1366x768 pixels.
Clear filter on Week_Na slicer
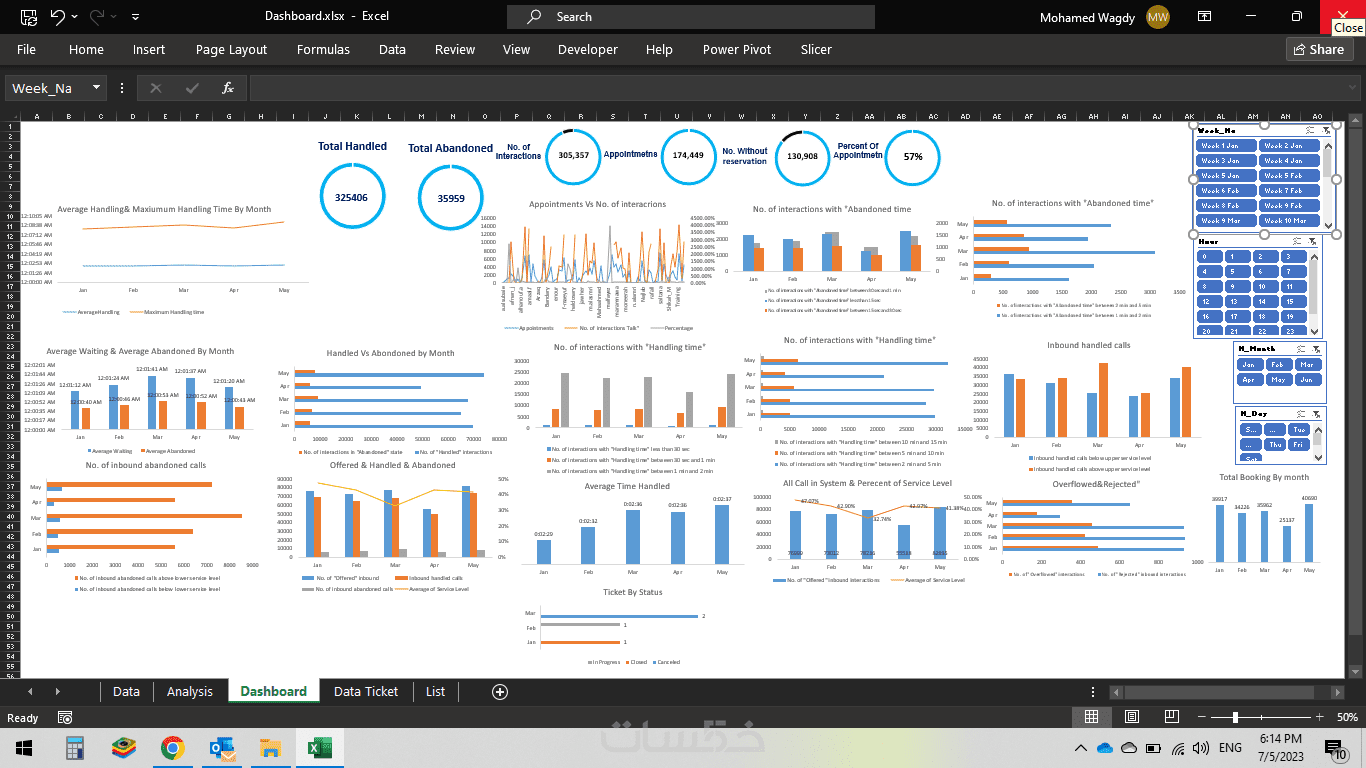1326,130
